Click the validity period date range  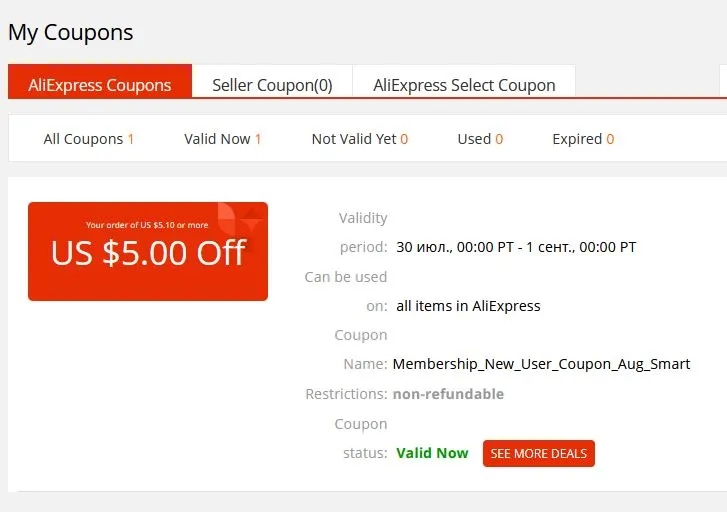pos(516,247)
